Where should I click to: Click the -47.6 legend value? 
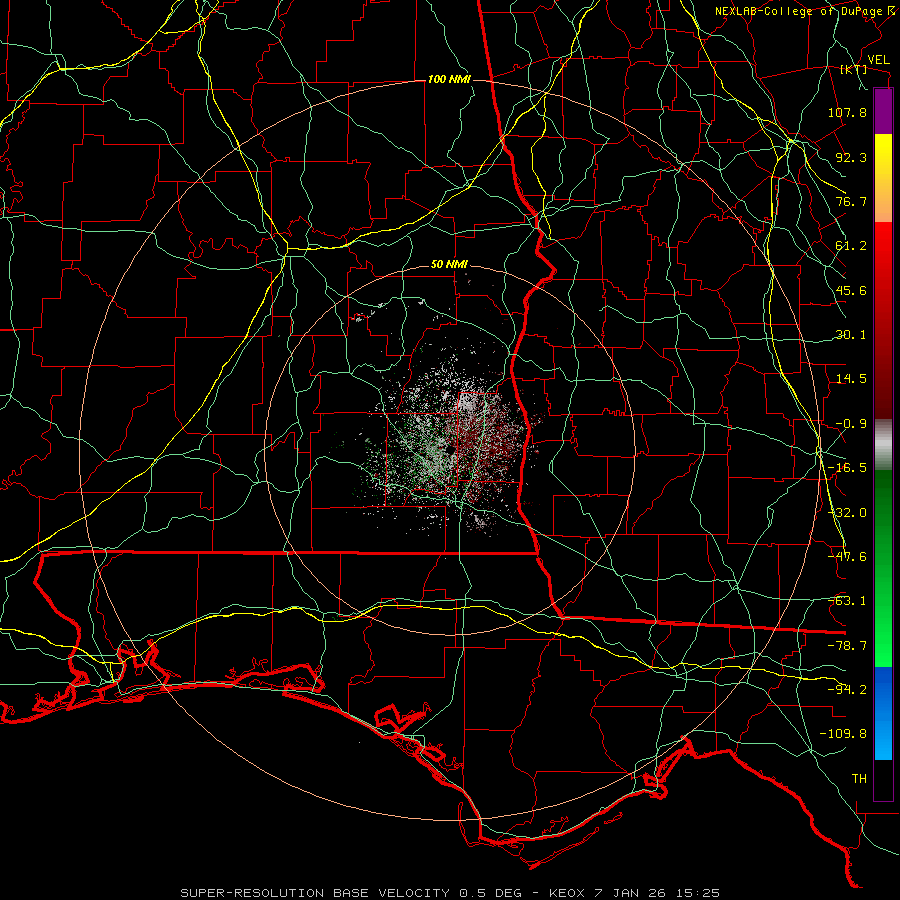click(847, 557)
